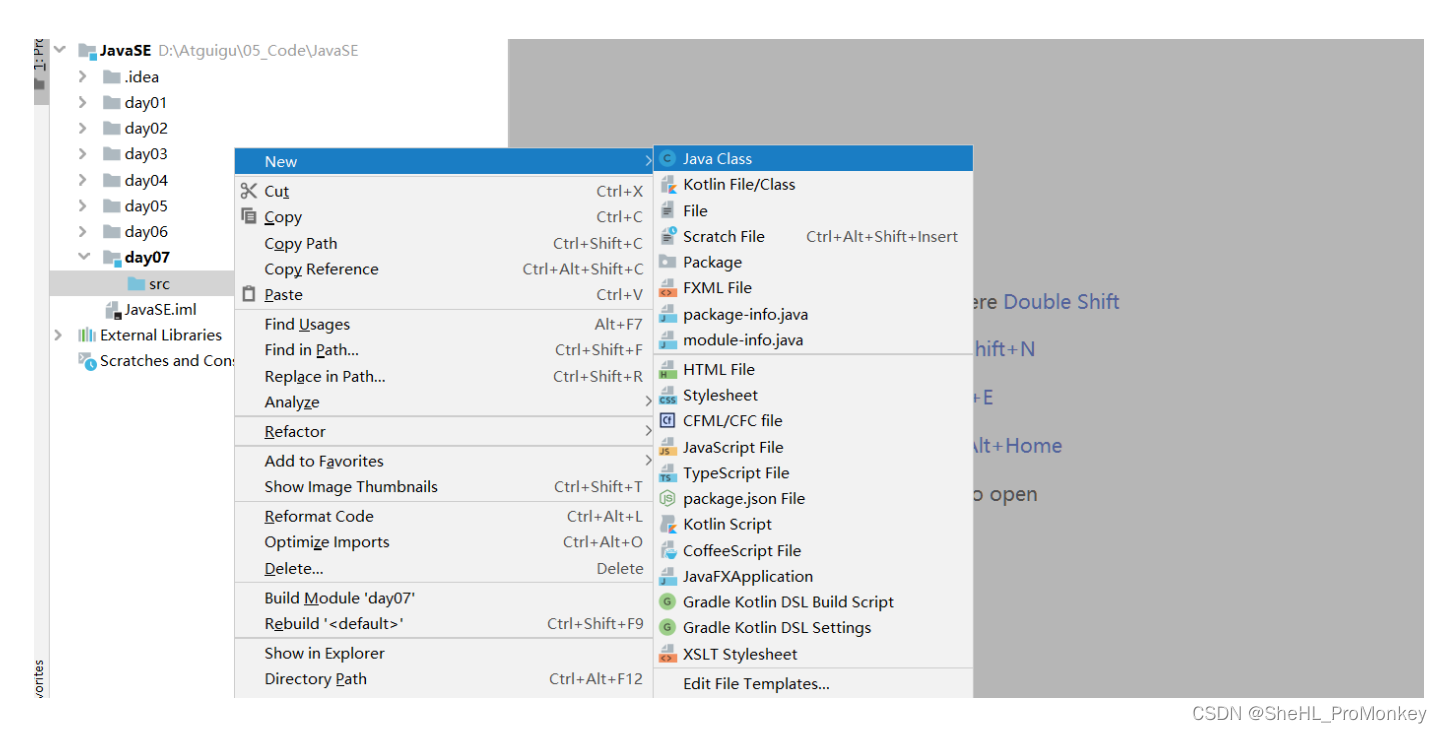Click the Scratches and Consoles icon

(87, 361)
